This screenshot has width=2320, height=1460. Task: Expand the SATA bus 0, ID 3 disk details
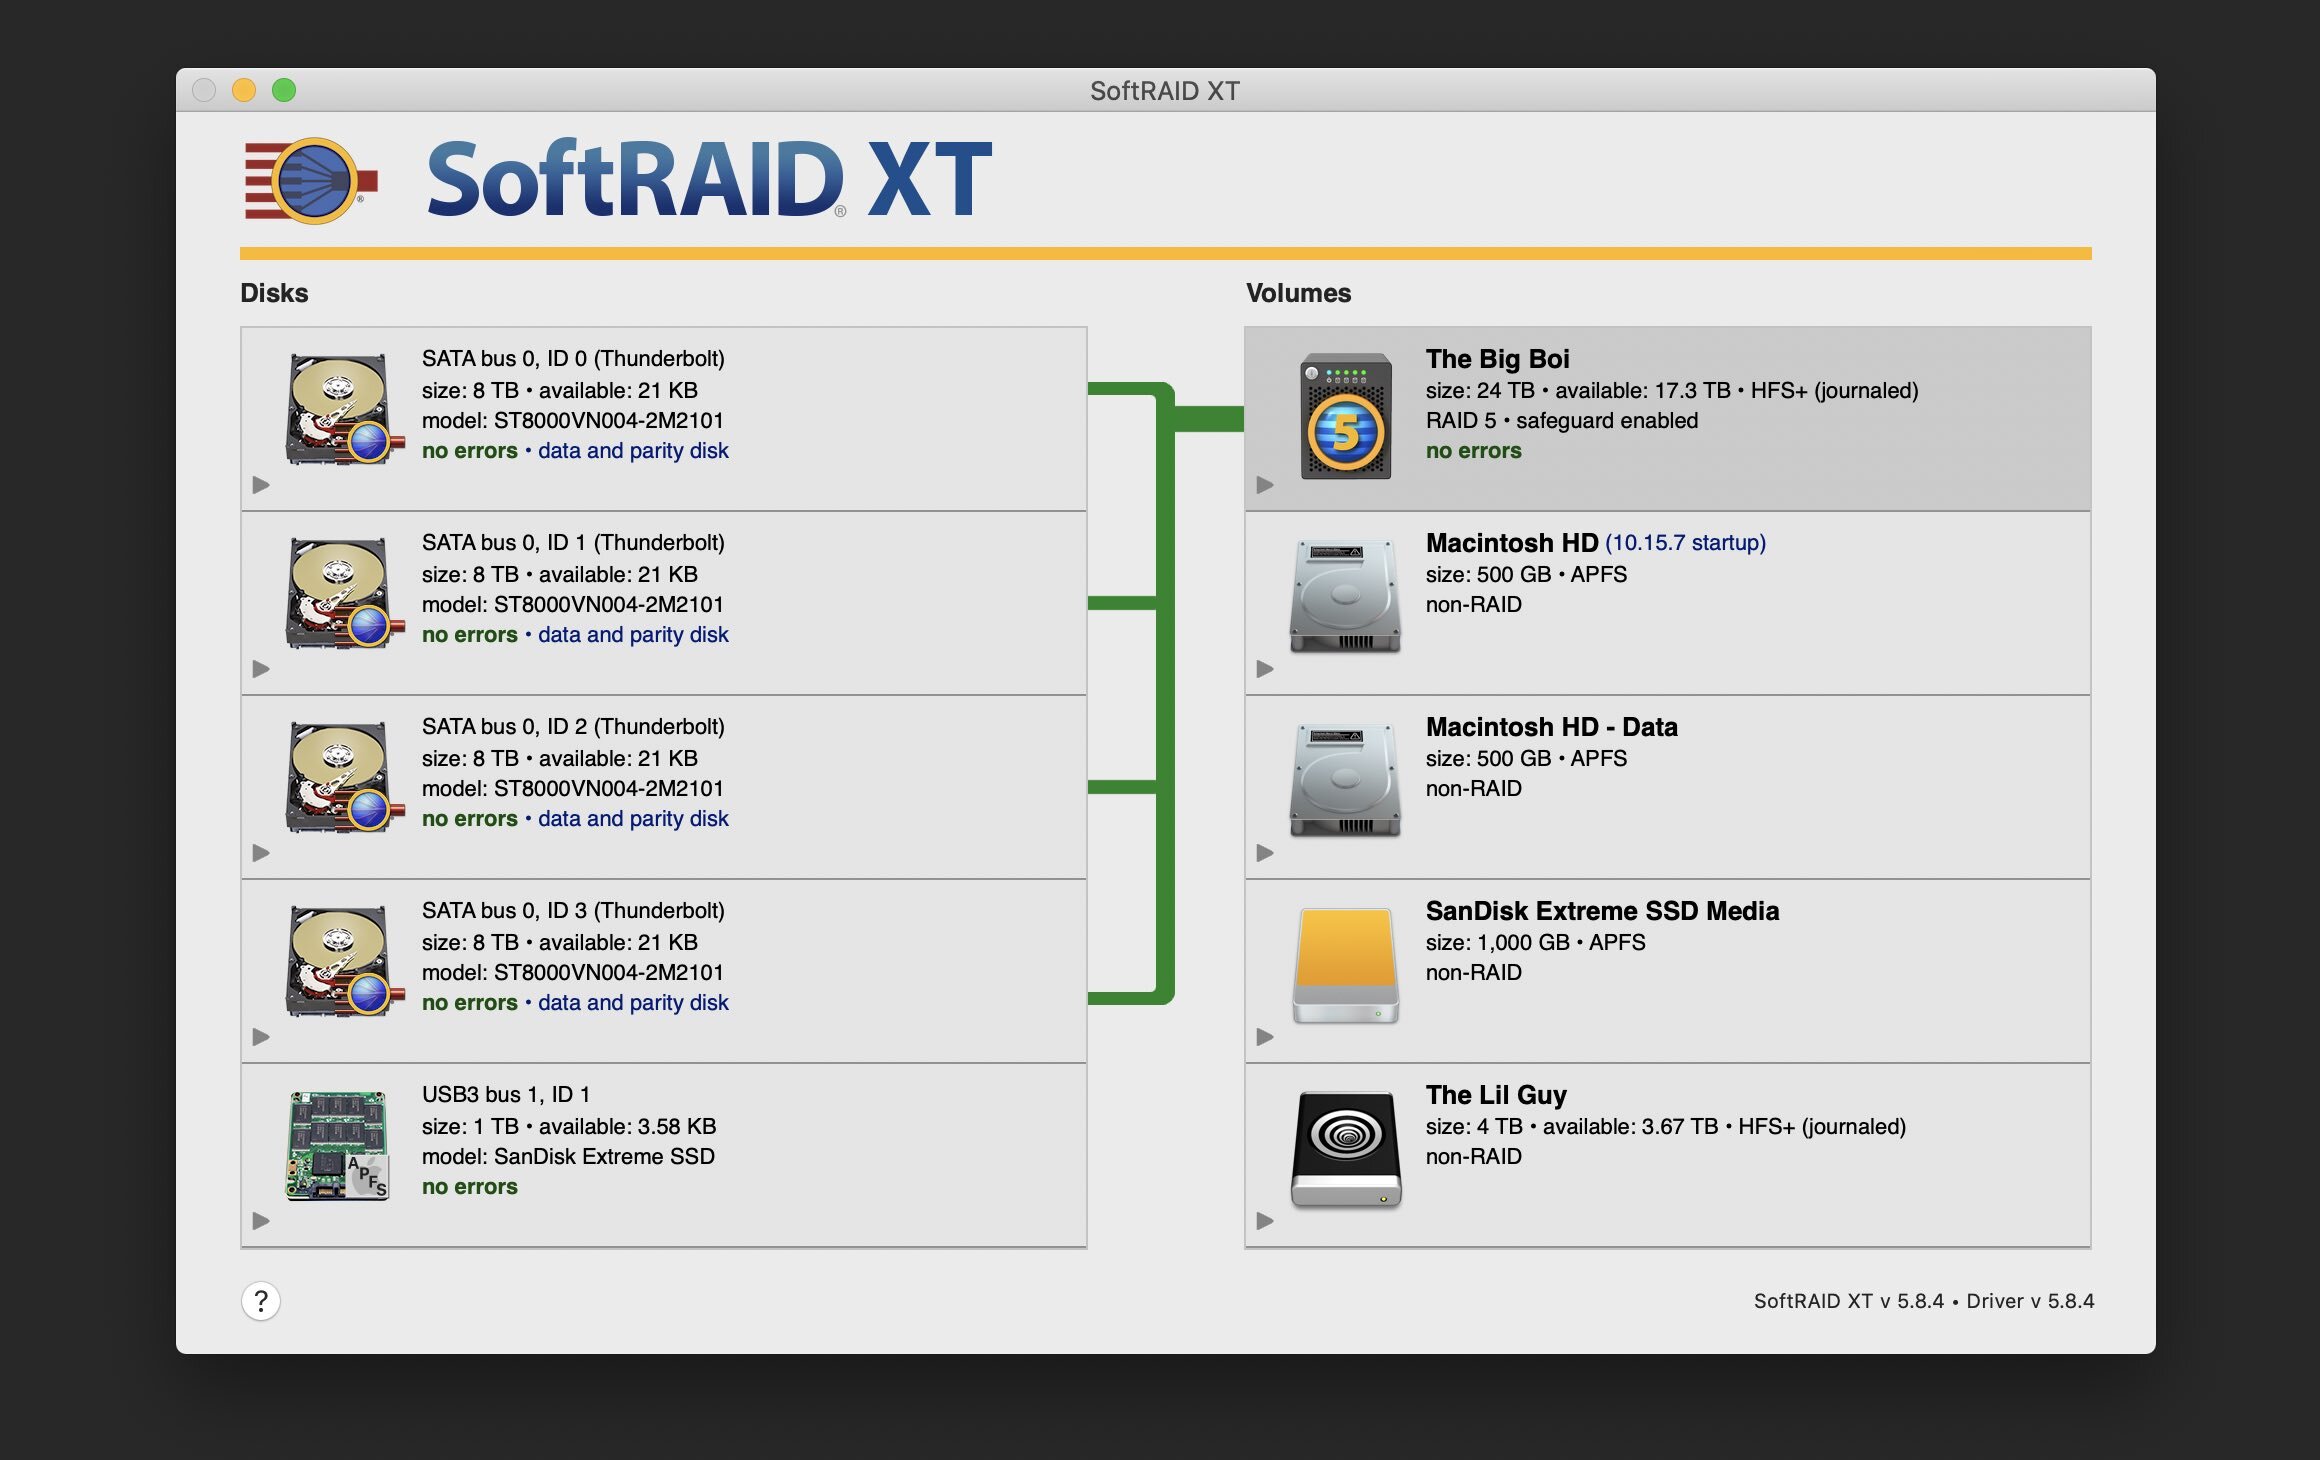click(x=261, y=1037)
